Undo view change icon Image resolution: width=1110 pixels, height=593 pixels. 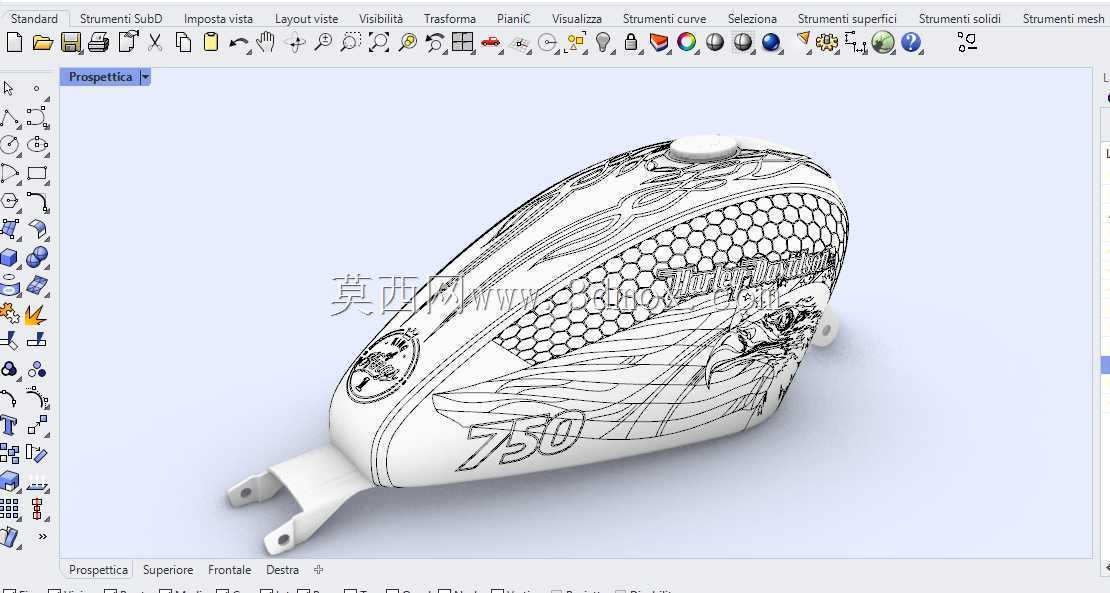pyautogui.click(x=435, y=43)
